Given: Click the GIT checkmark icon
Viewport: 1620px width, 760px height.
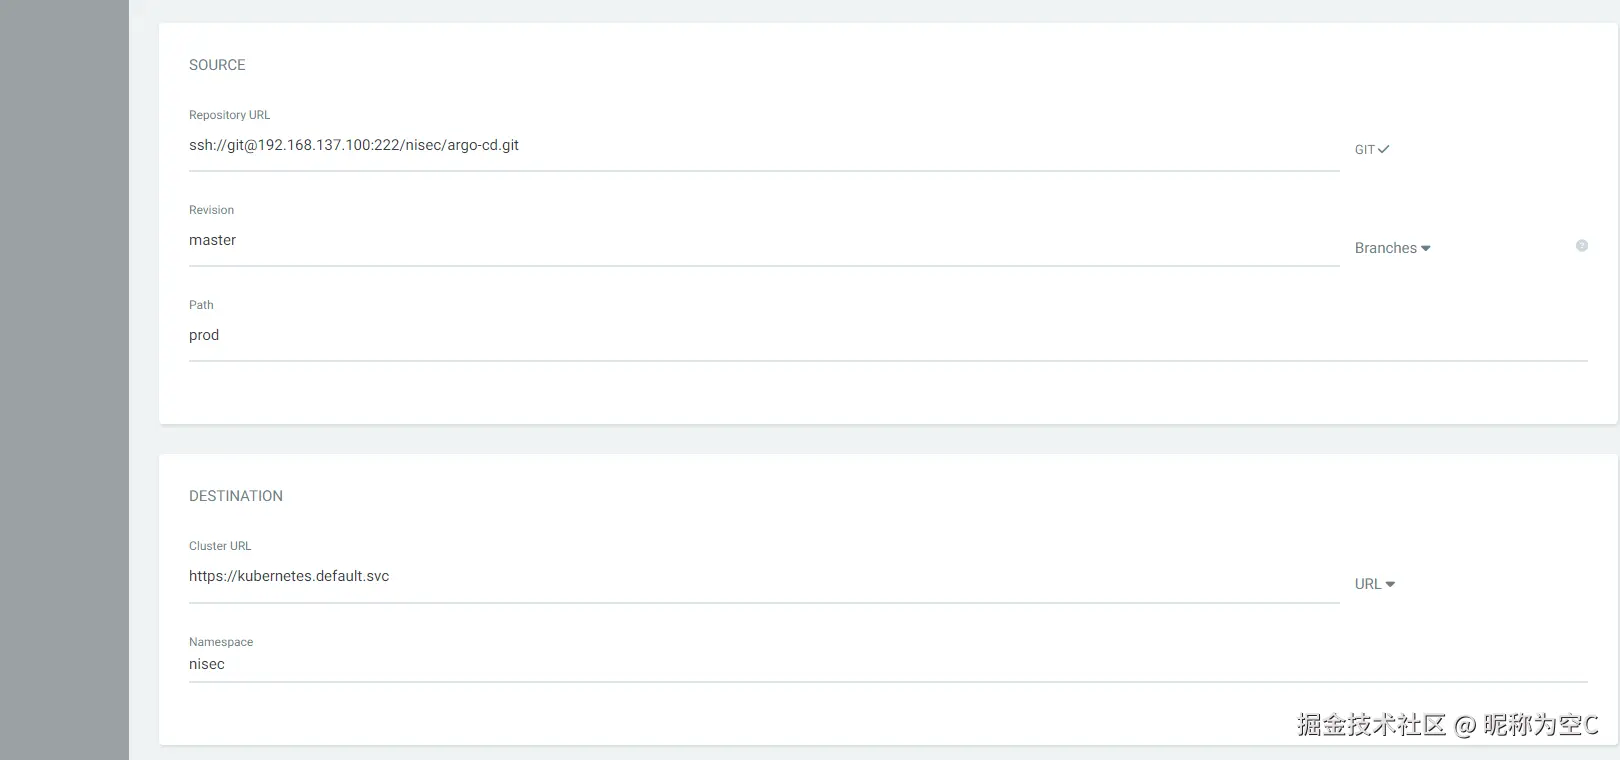Looking at the screenshot, I should click(1384, 150).
